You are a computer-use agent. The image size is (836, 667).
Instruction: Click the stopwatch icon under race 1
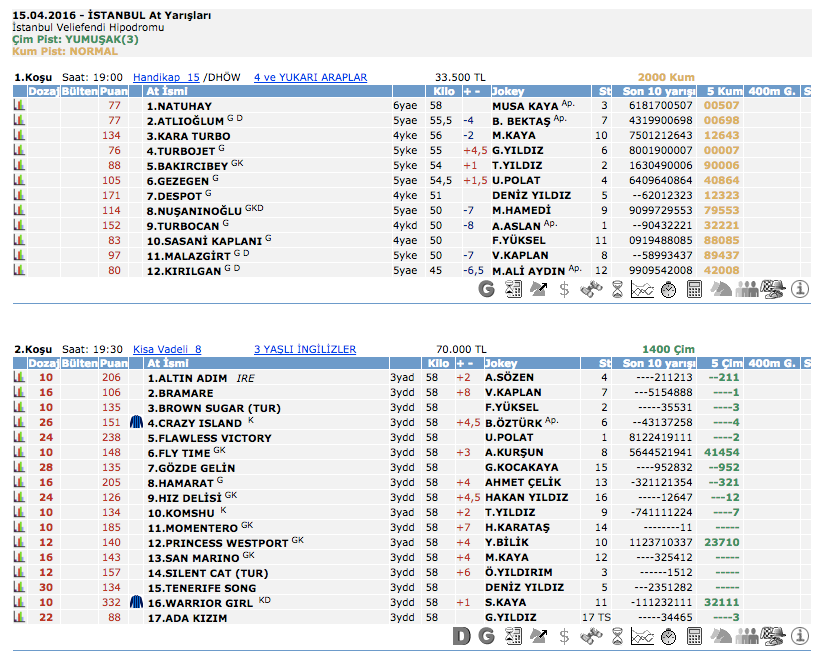pyautogui.click(x=669, y=289)
